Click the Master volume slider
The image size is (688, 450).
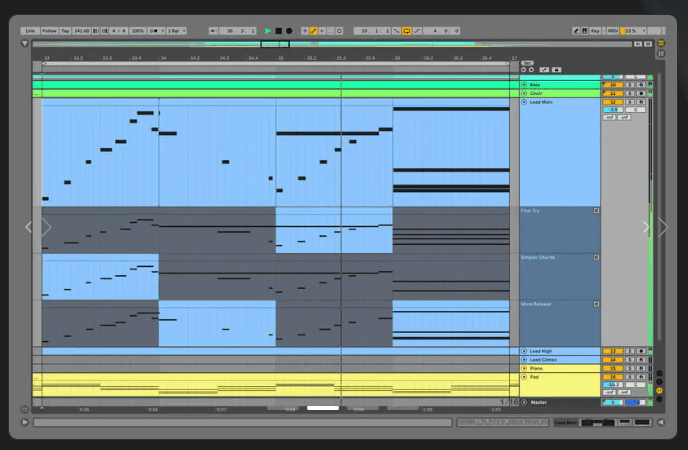click(613, 402)
